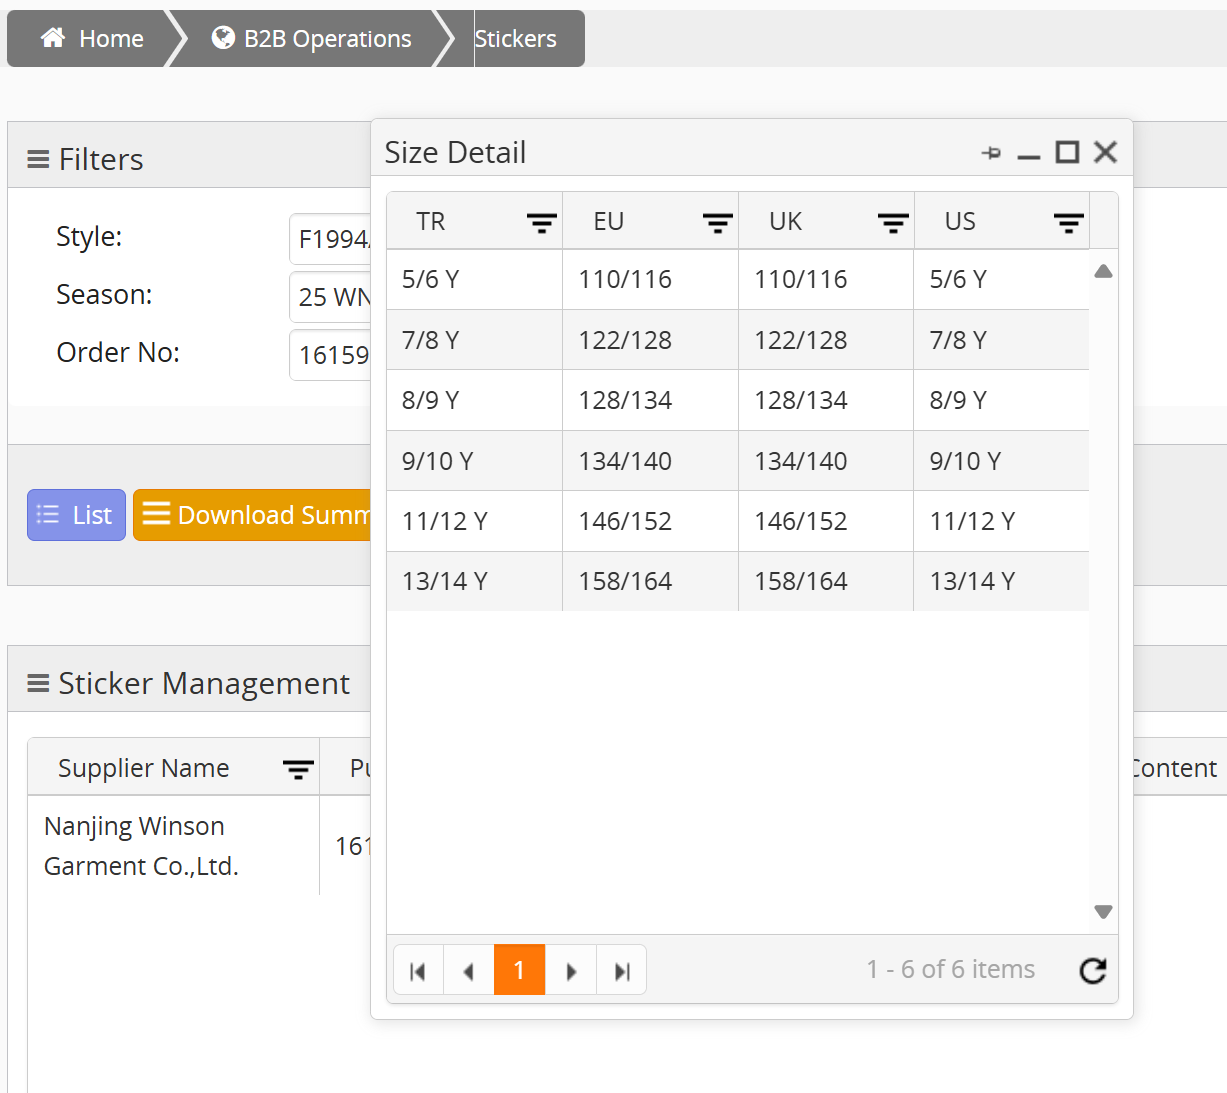Go to the first page of grid
Viewport: 1227px width, 1093px height.
(x=418, y=971)
